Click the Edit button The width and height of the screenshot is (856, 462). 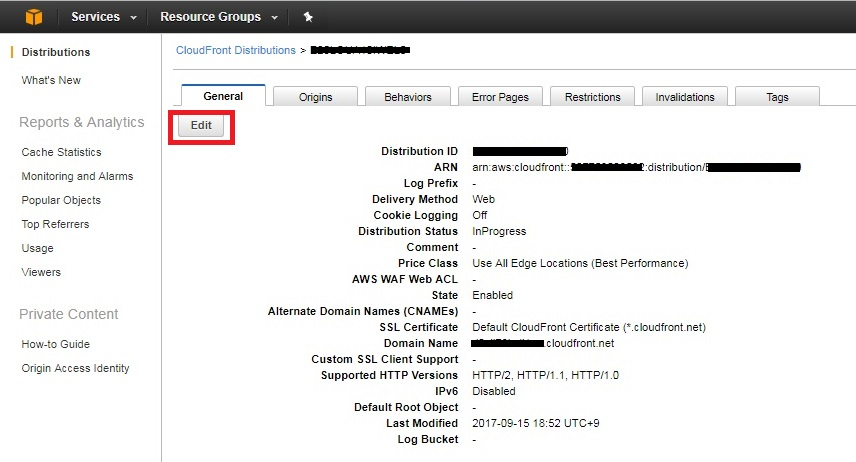(x=201, y=126)
